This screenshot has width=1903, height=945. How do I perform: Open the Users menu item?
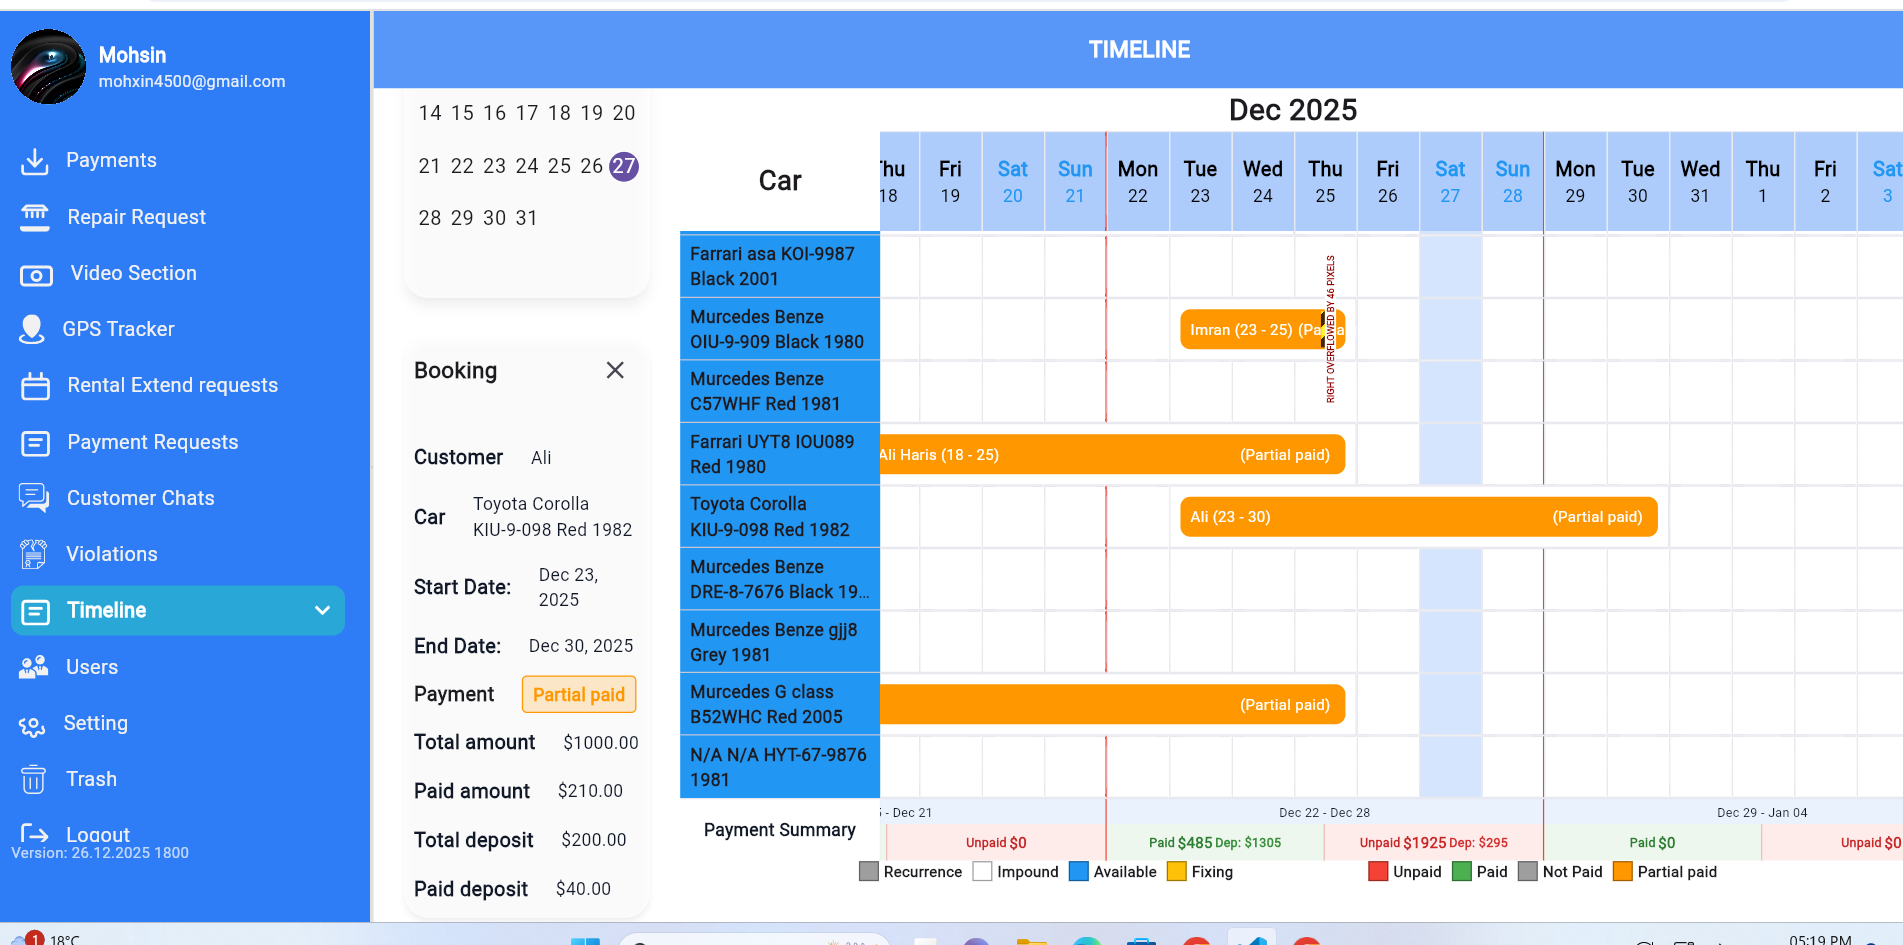[91, 667]
